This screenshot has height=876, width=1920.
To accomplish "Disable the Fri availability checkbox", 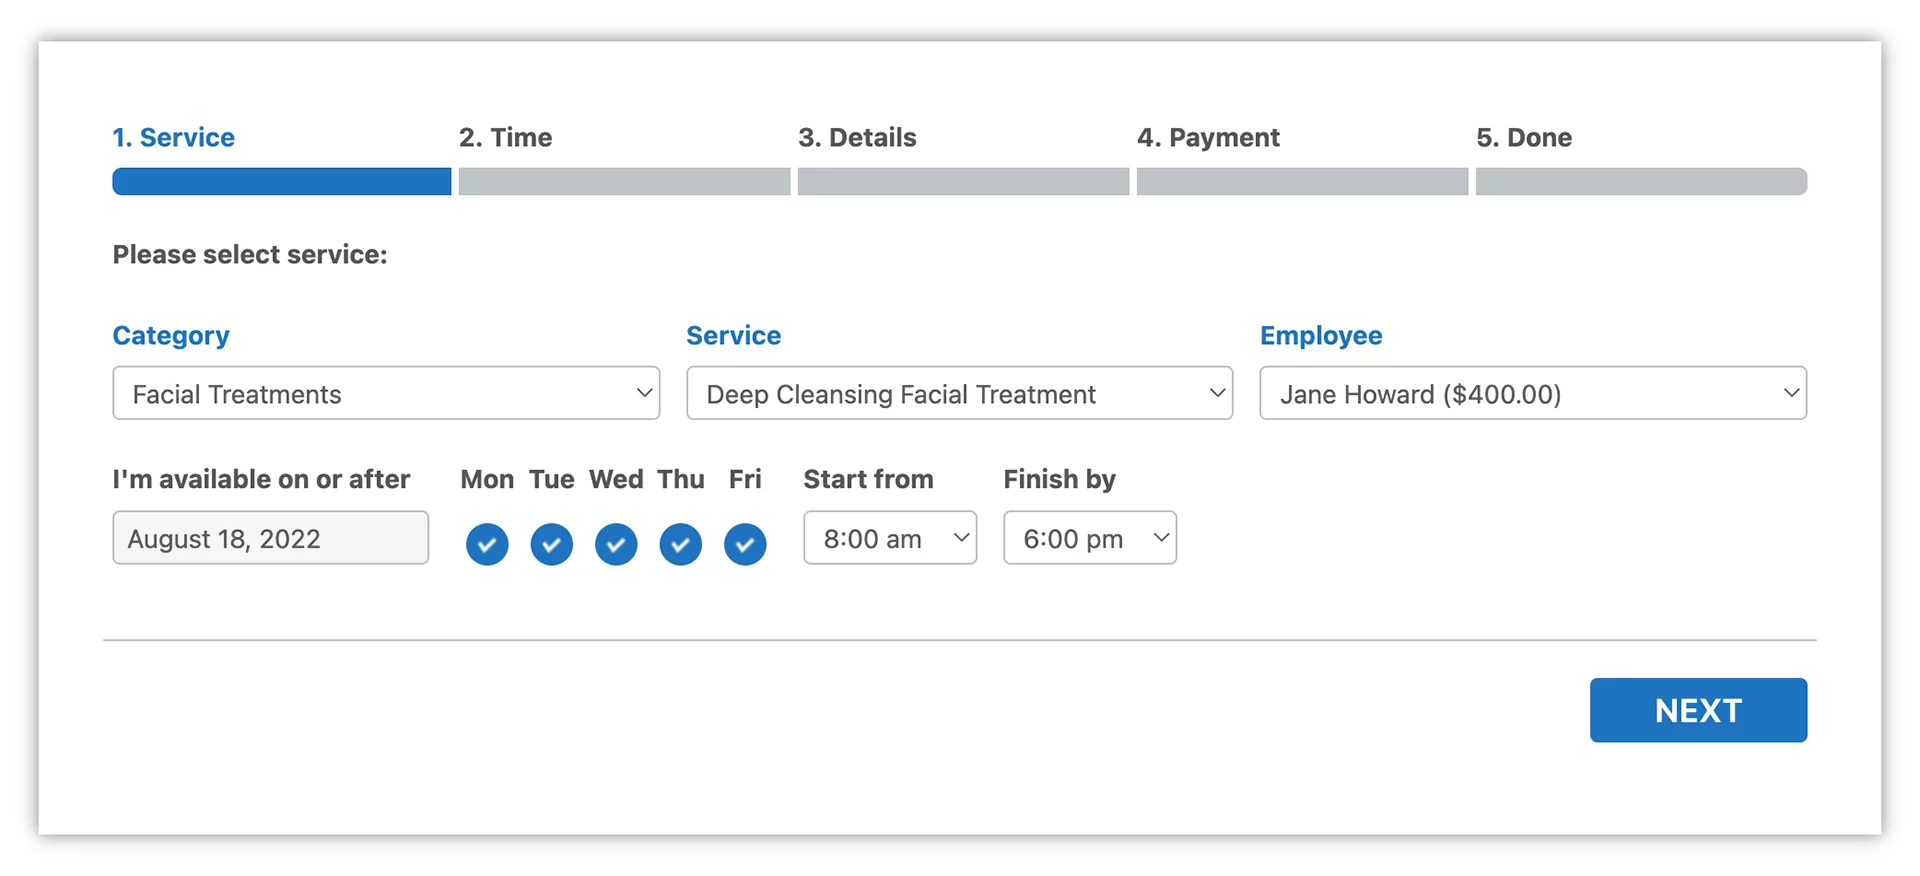I will (x=745, y=544).
